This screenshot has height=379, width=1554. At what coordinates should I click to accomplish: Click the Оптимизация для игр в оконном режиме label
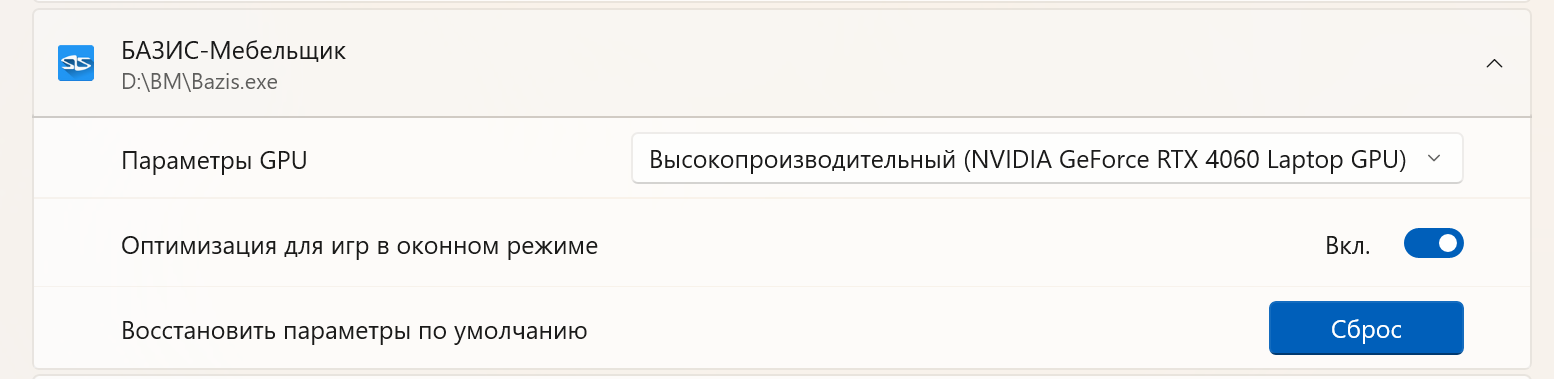point(360,245)
